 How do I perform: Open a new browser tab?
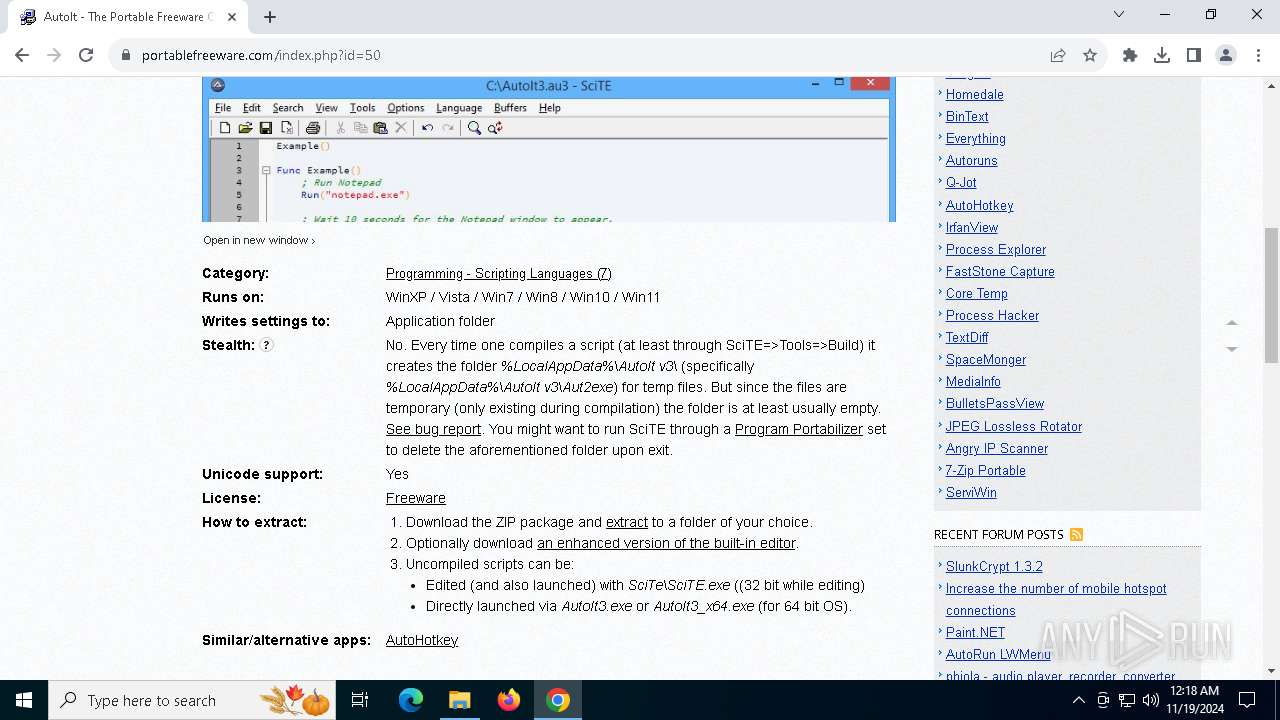270,17
